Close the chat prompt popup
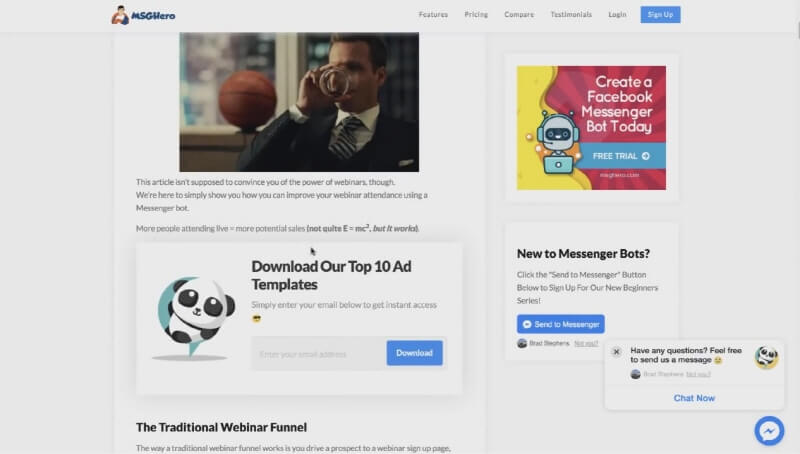 [616, 351]
